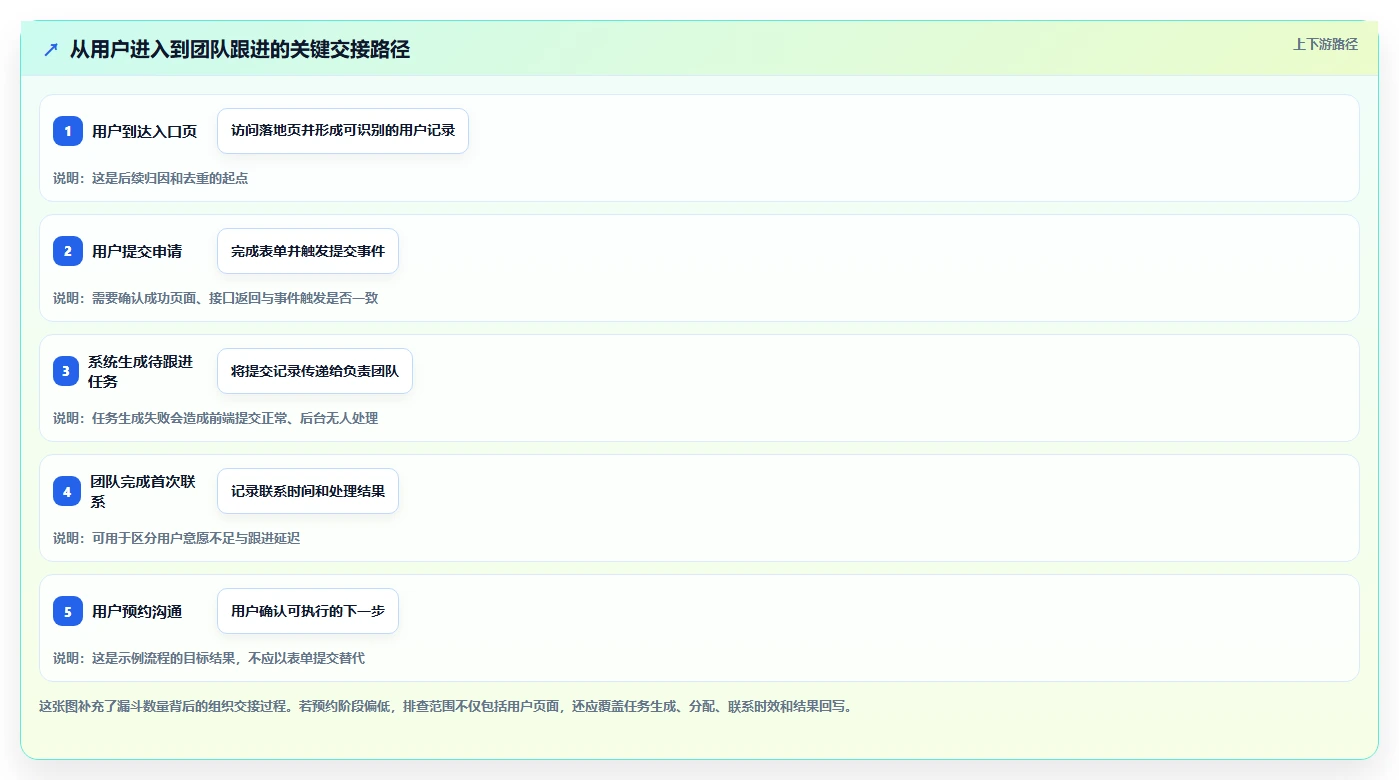1399x780 pixels.
Task: Click the step label 团队完成首次联系
Action: (x=143, y=491)
